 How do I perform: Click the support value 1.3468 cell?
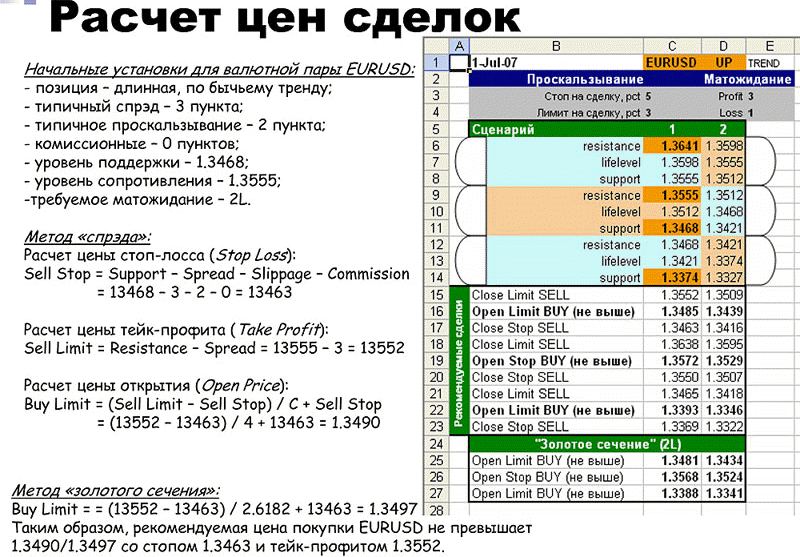[672, 229]
